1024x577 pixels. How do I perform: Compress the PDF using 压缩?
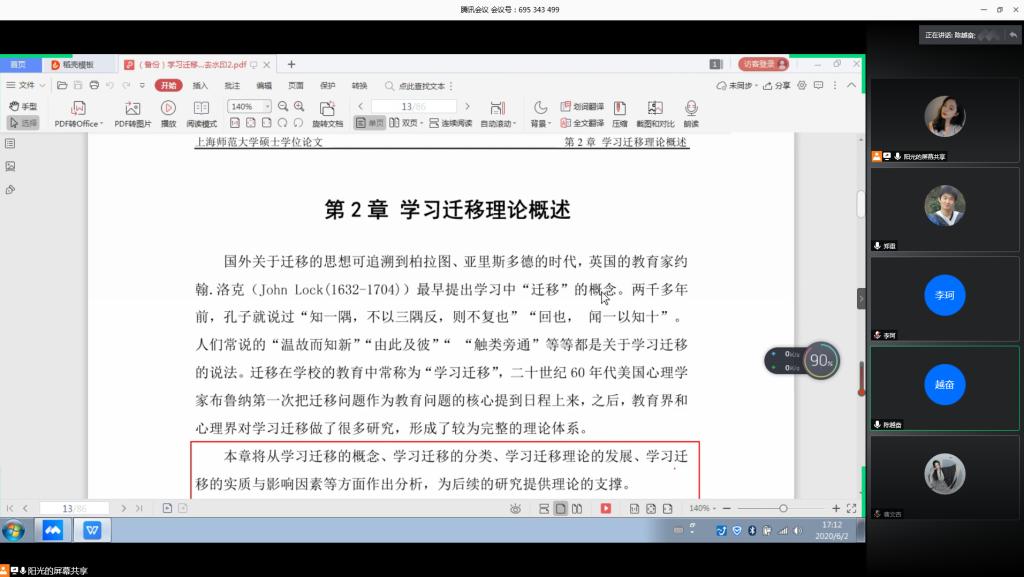(x=619, y=113)
